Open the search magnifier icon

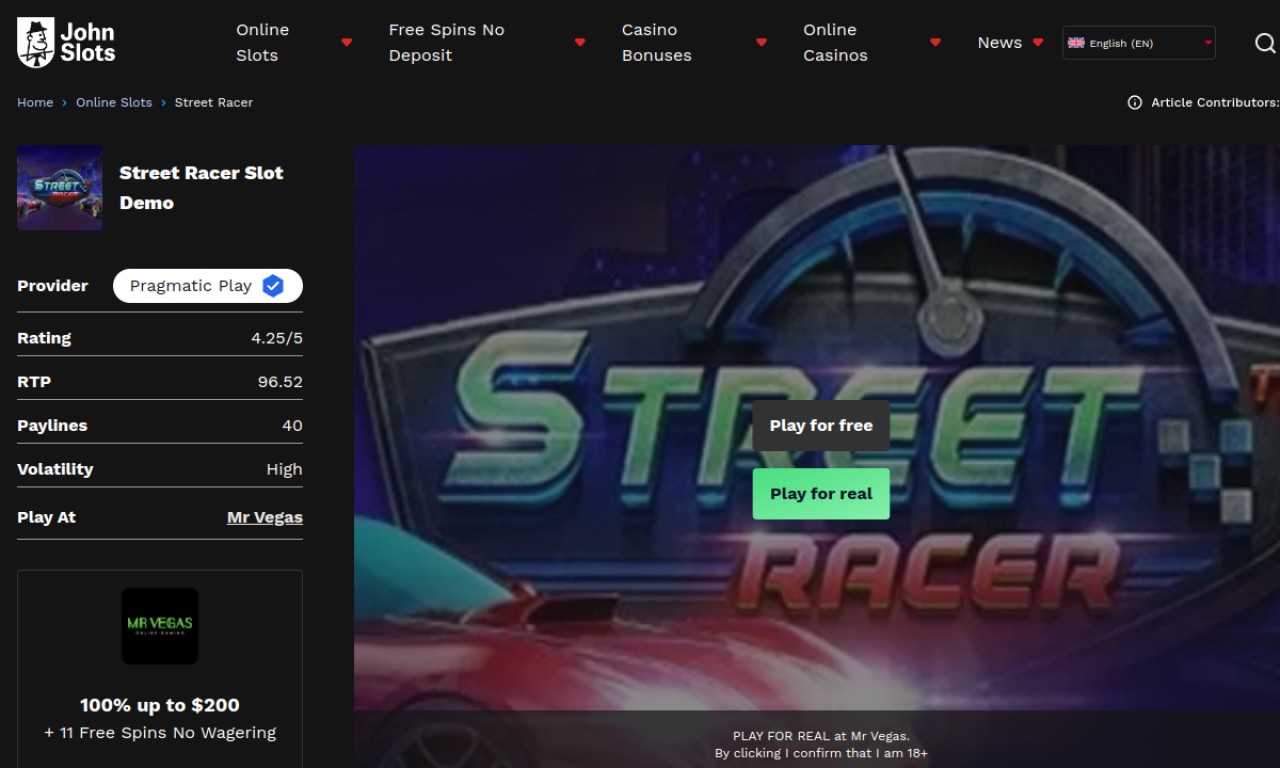click(1265, 43)
